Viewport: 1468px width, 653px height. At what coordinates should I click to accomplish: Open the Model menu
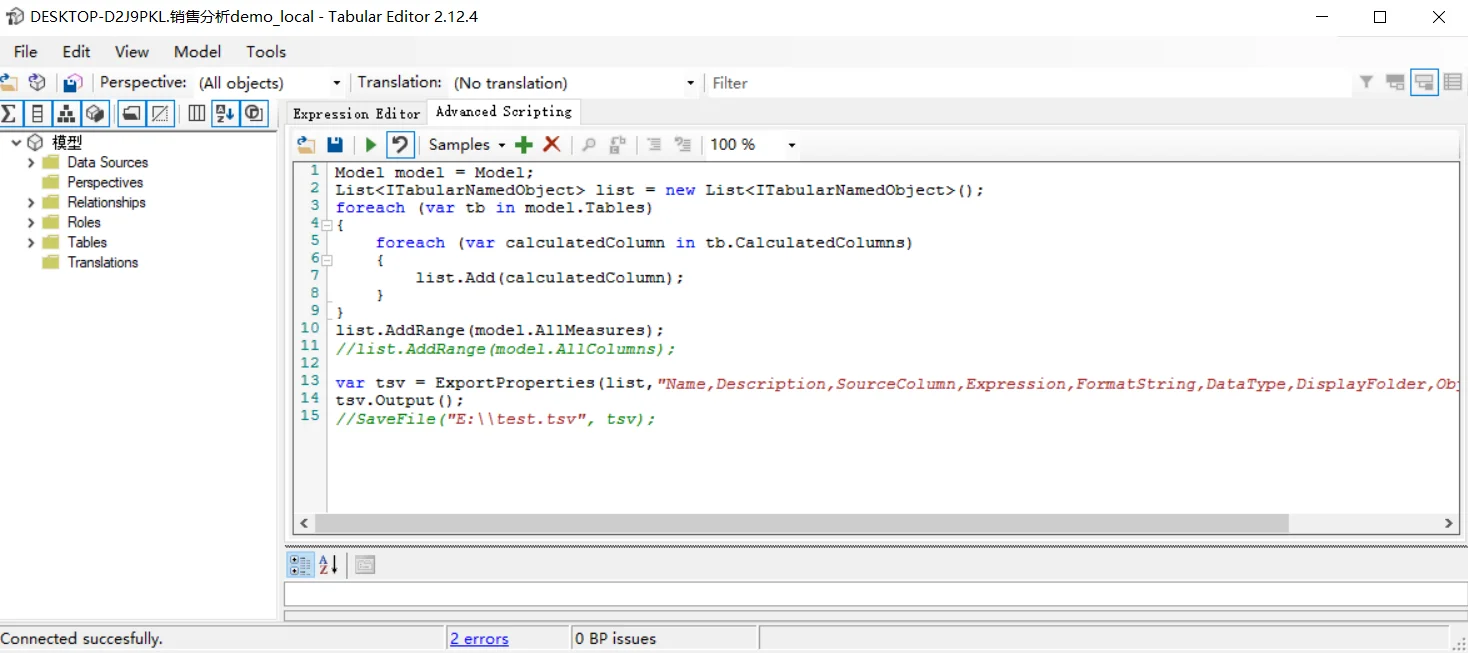(x=198, y=52)
